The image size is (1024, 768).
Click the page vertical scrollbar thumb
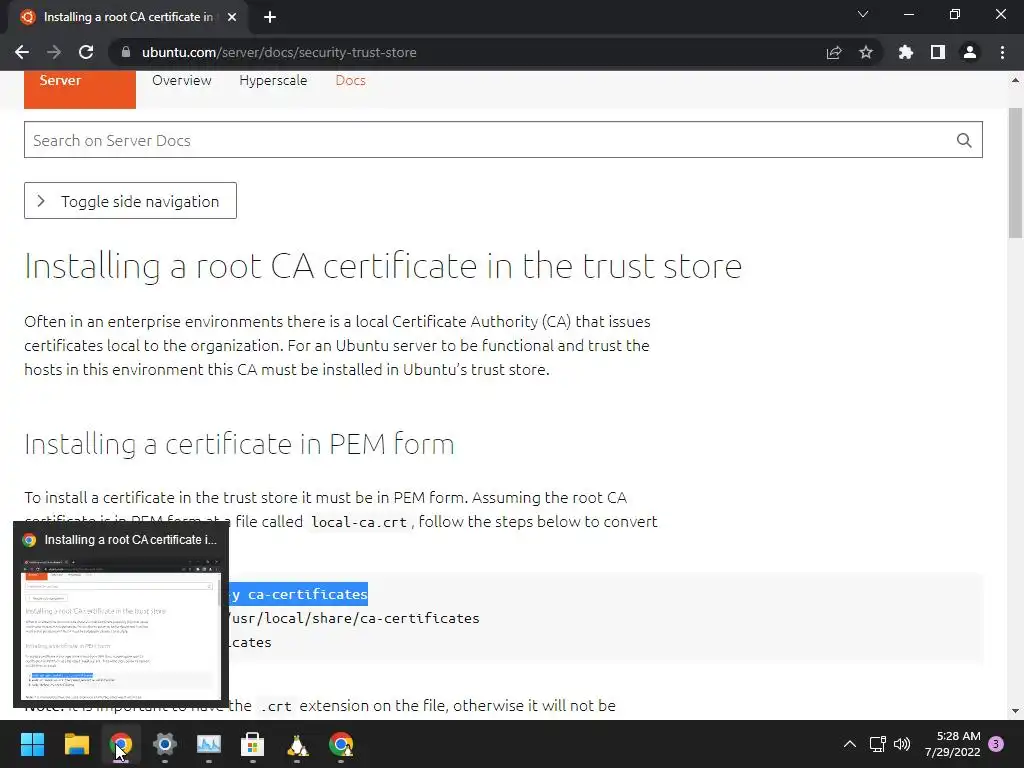[1015, 173]
